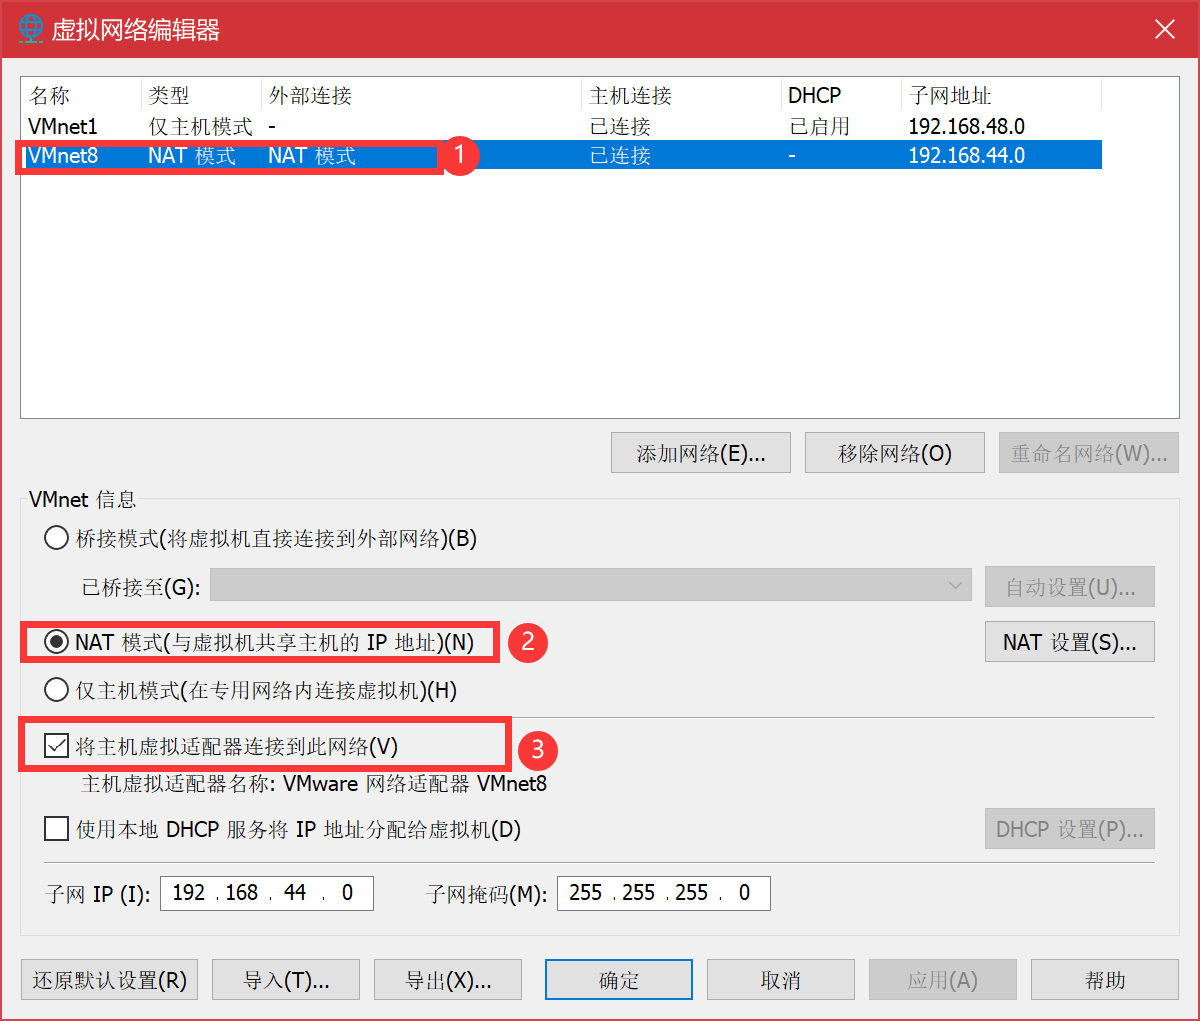1200x1021 pixels.
Task: Close the 虚拟网络编辑器 window
Action: pos(1165,29)
